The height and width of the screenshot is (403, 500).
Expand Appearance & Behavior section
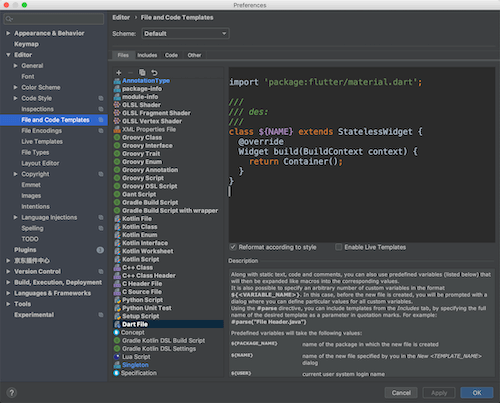(x=8, y=33)
